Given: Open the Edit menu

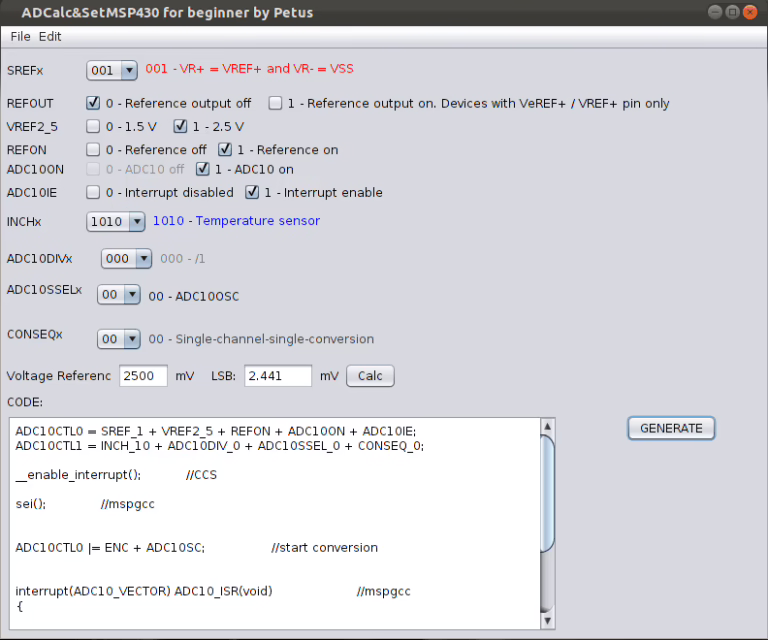Looking at the screenshot, I should click(x=50, y=36).
